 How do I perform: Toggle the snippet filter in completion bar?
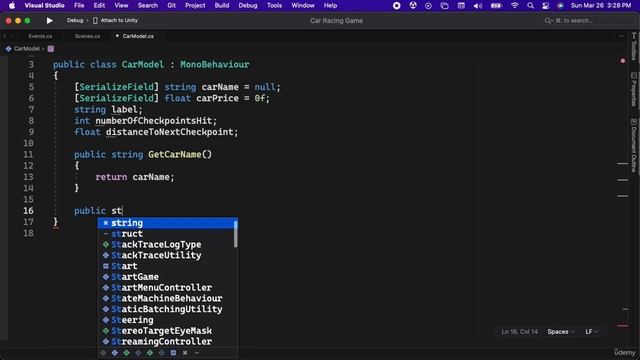[185, 353]
